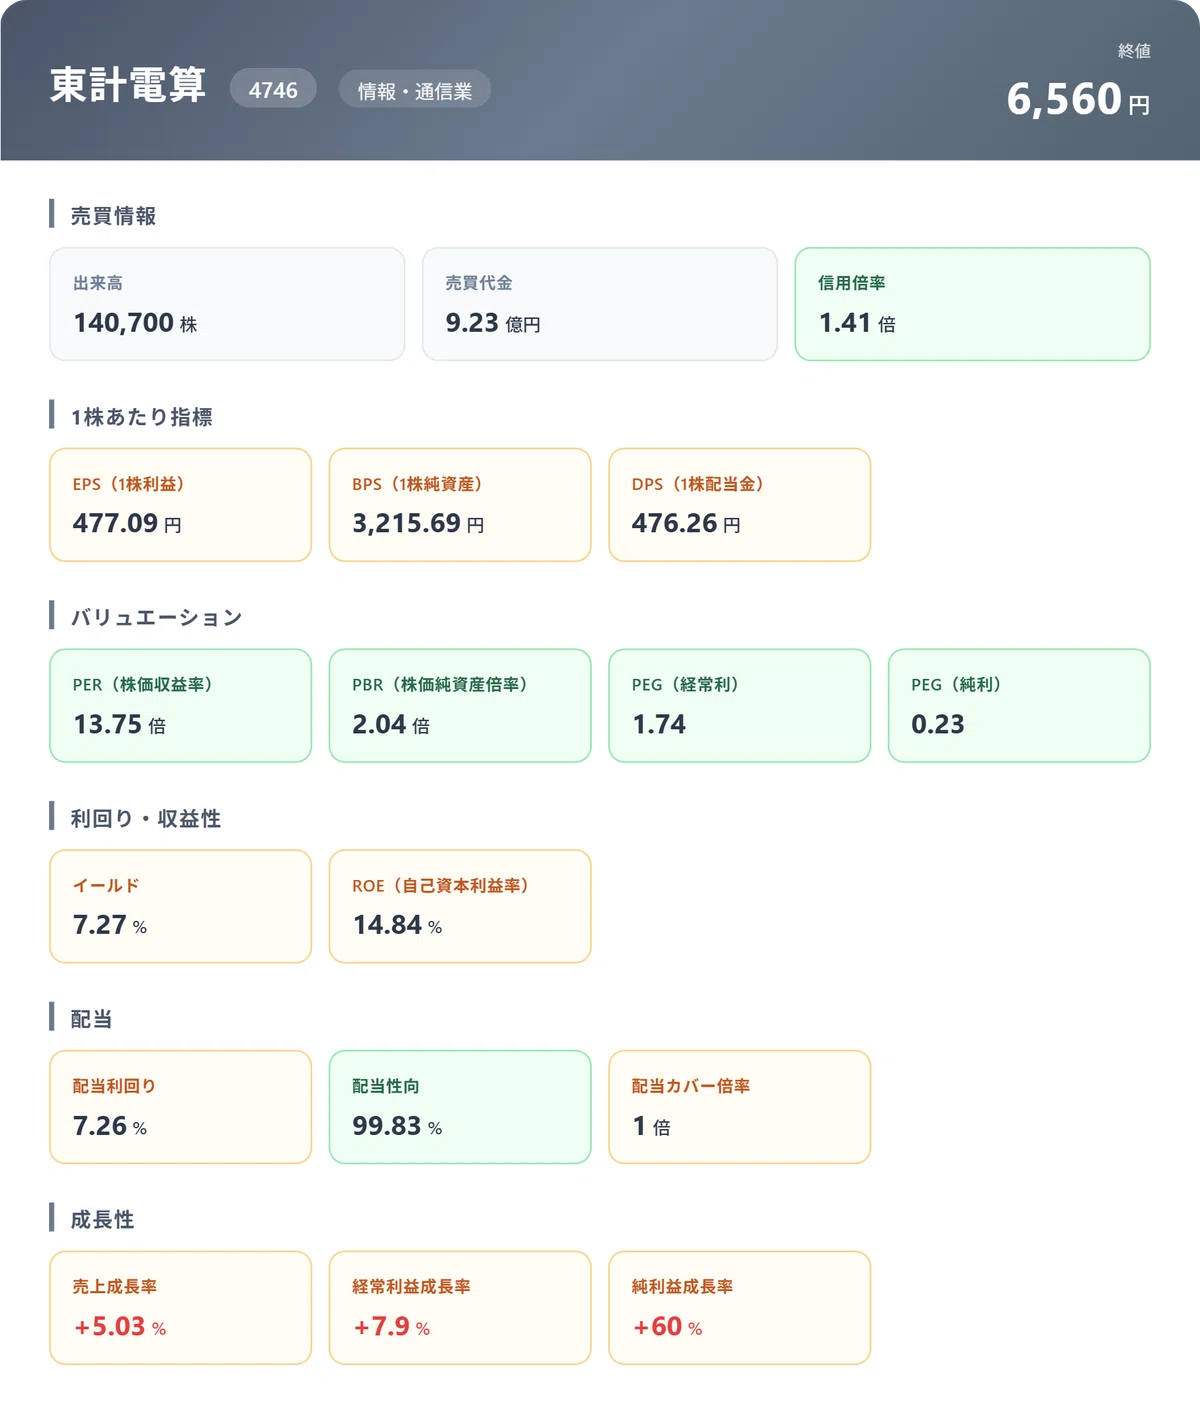1200x1415 pixels.
Task: Select the ROE(自己資本利益率) card
Action: coord(460,907)
